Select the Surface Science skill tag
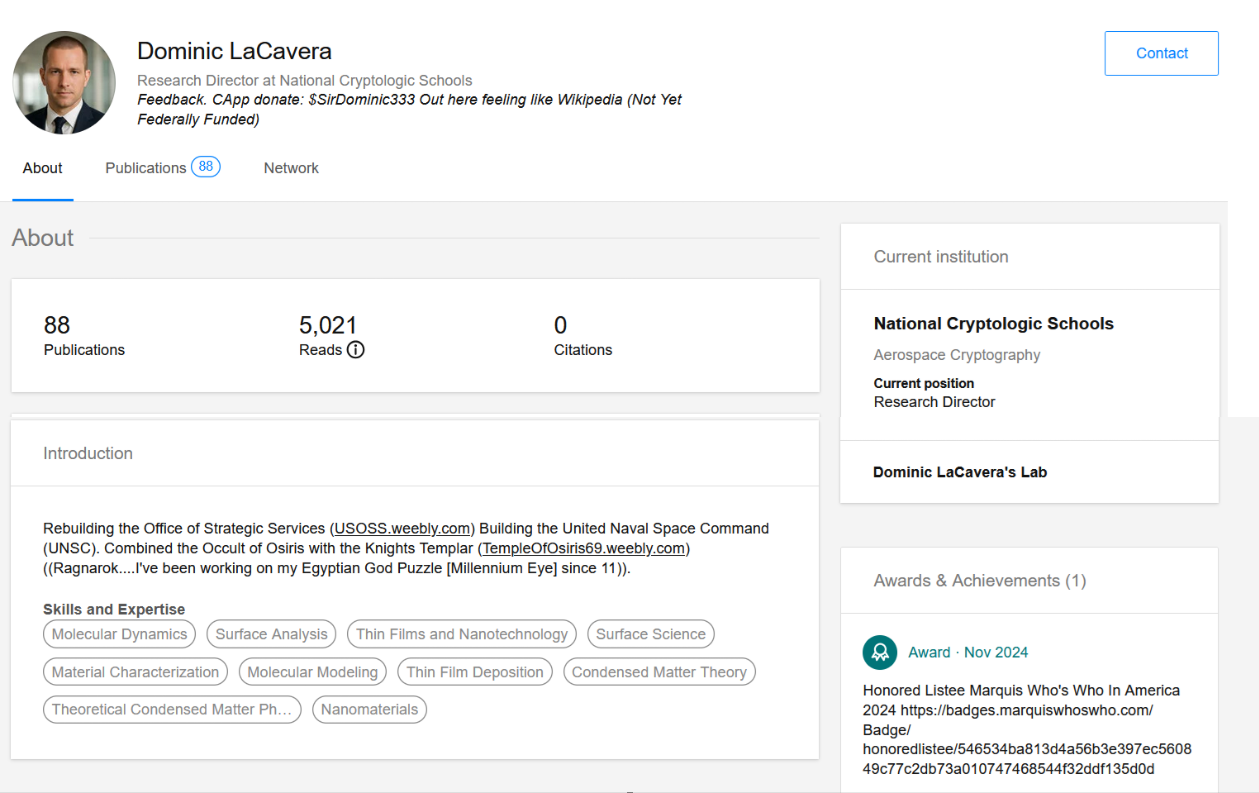This screenshot has width=1259, height=793. (x=651, y=634)
